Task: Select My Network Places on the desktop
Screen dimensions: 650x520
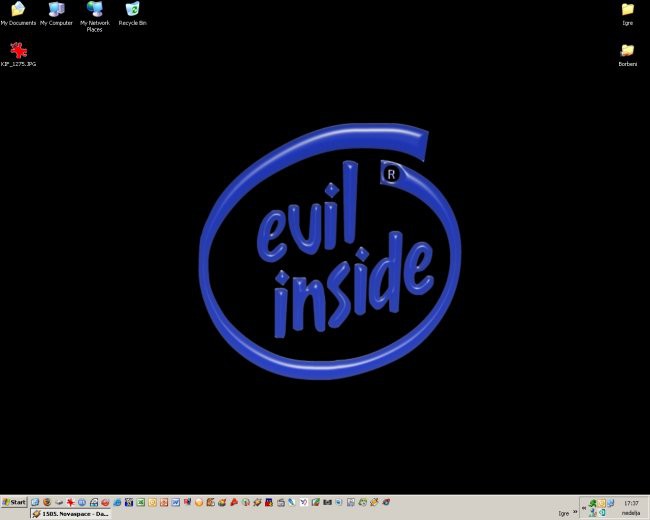Action: [95, 17]
